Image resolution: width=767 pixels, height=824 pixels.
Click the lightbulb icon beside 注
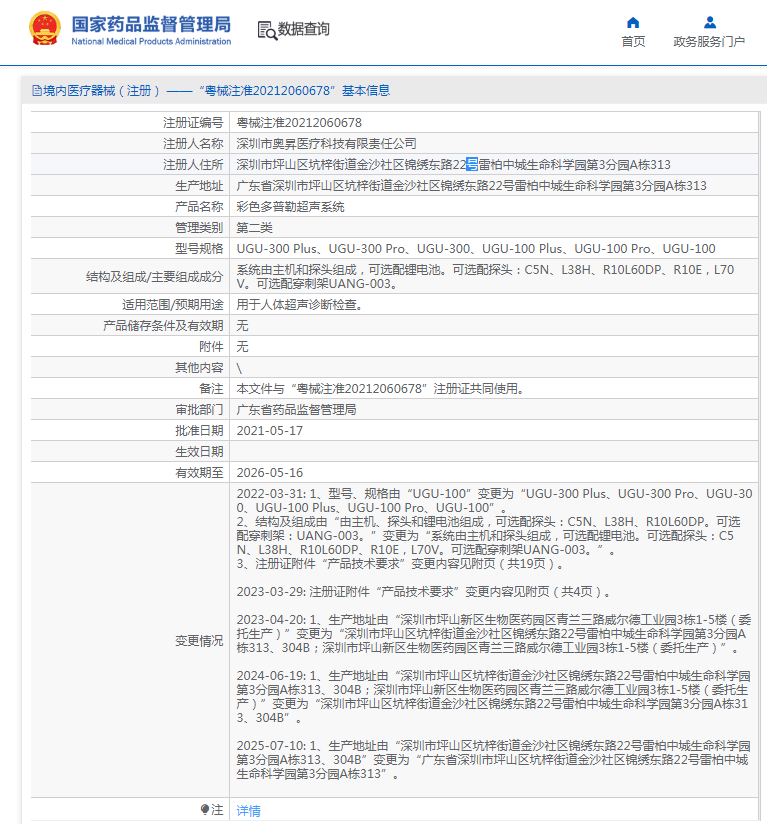[x=205, y=810]
